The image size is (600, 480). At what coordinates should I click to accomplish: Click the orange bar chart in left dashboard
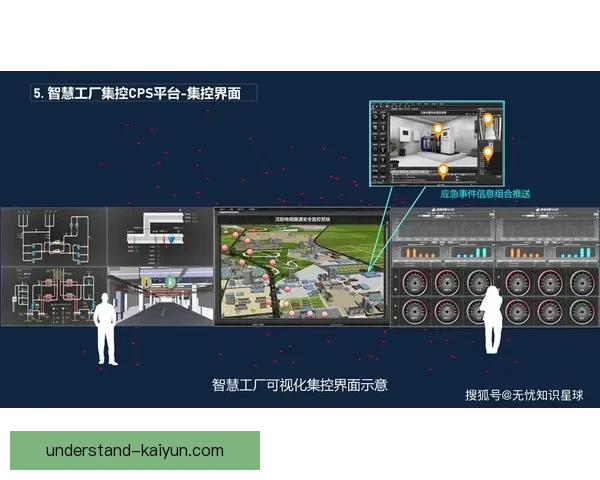(420, 252)
